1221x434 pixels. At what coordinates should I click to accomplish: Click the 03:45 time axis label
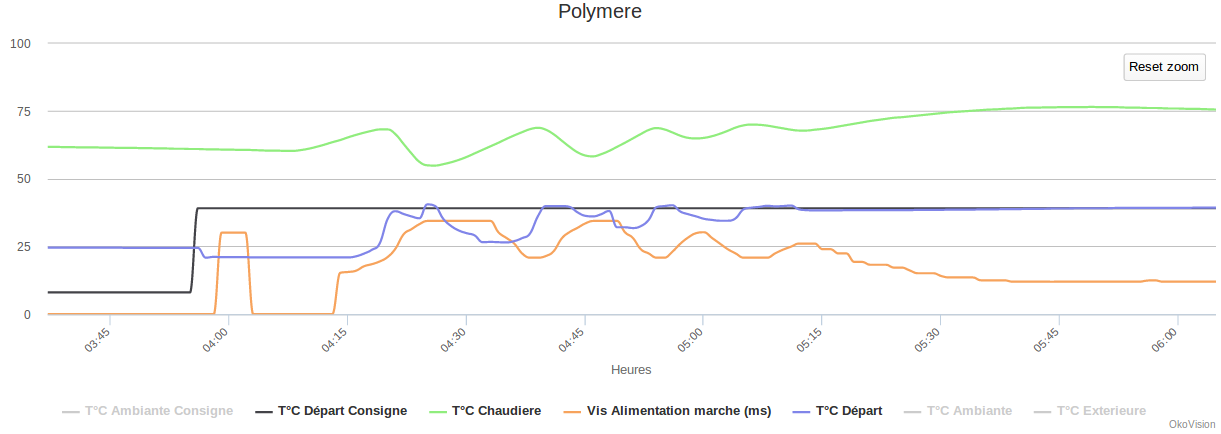[97, 336]
